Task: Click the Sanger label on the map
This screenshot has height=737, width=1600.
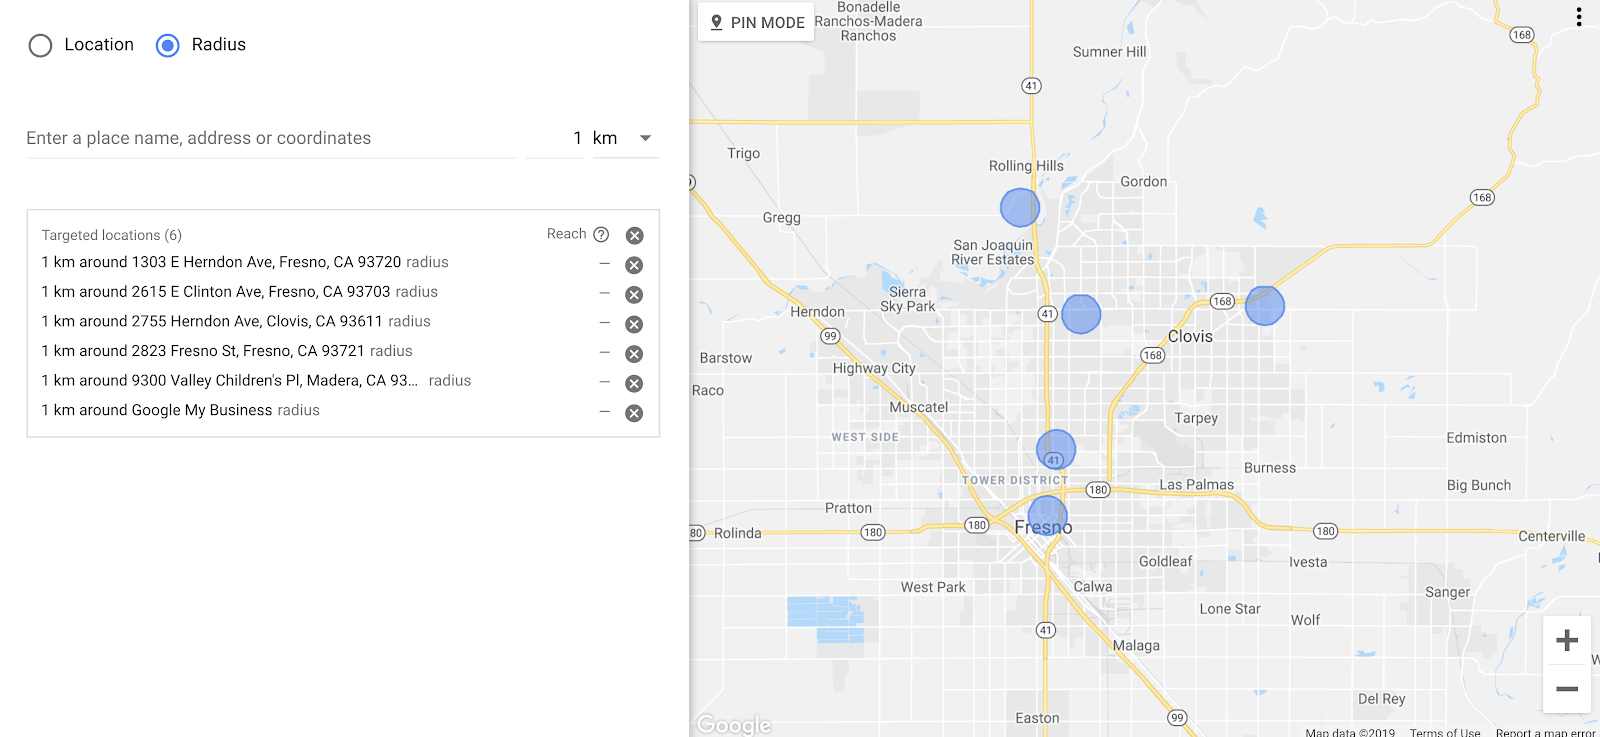Action: tap(1447, 592)
